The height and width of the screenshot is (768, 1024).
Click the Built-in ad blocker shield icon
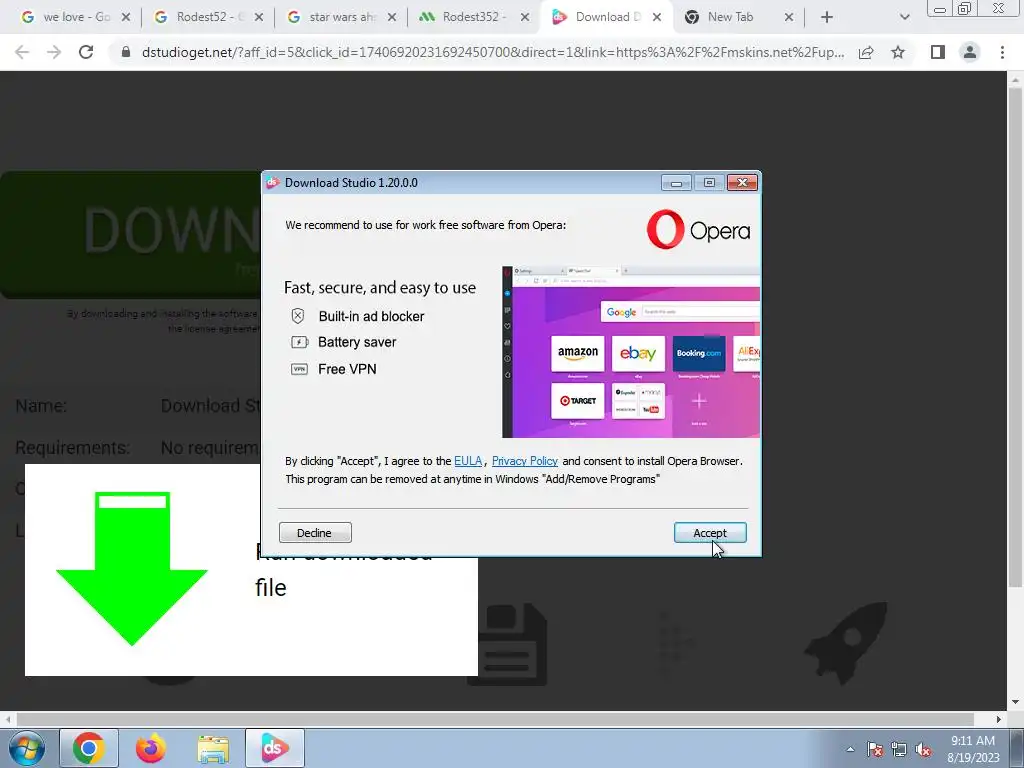click(x=298, y=316)
